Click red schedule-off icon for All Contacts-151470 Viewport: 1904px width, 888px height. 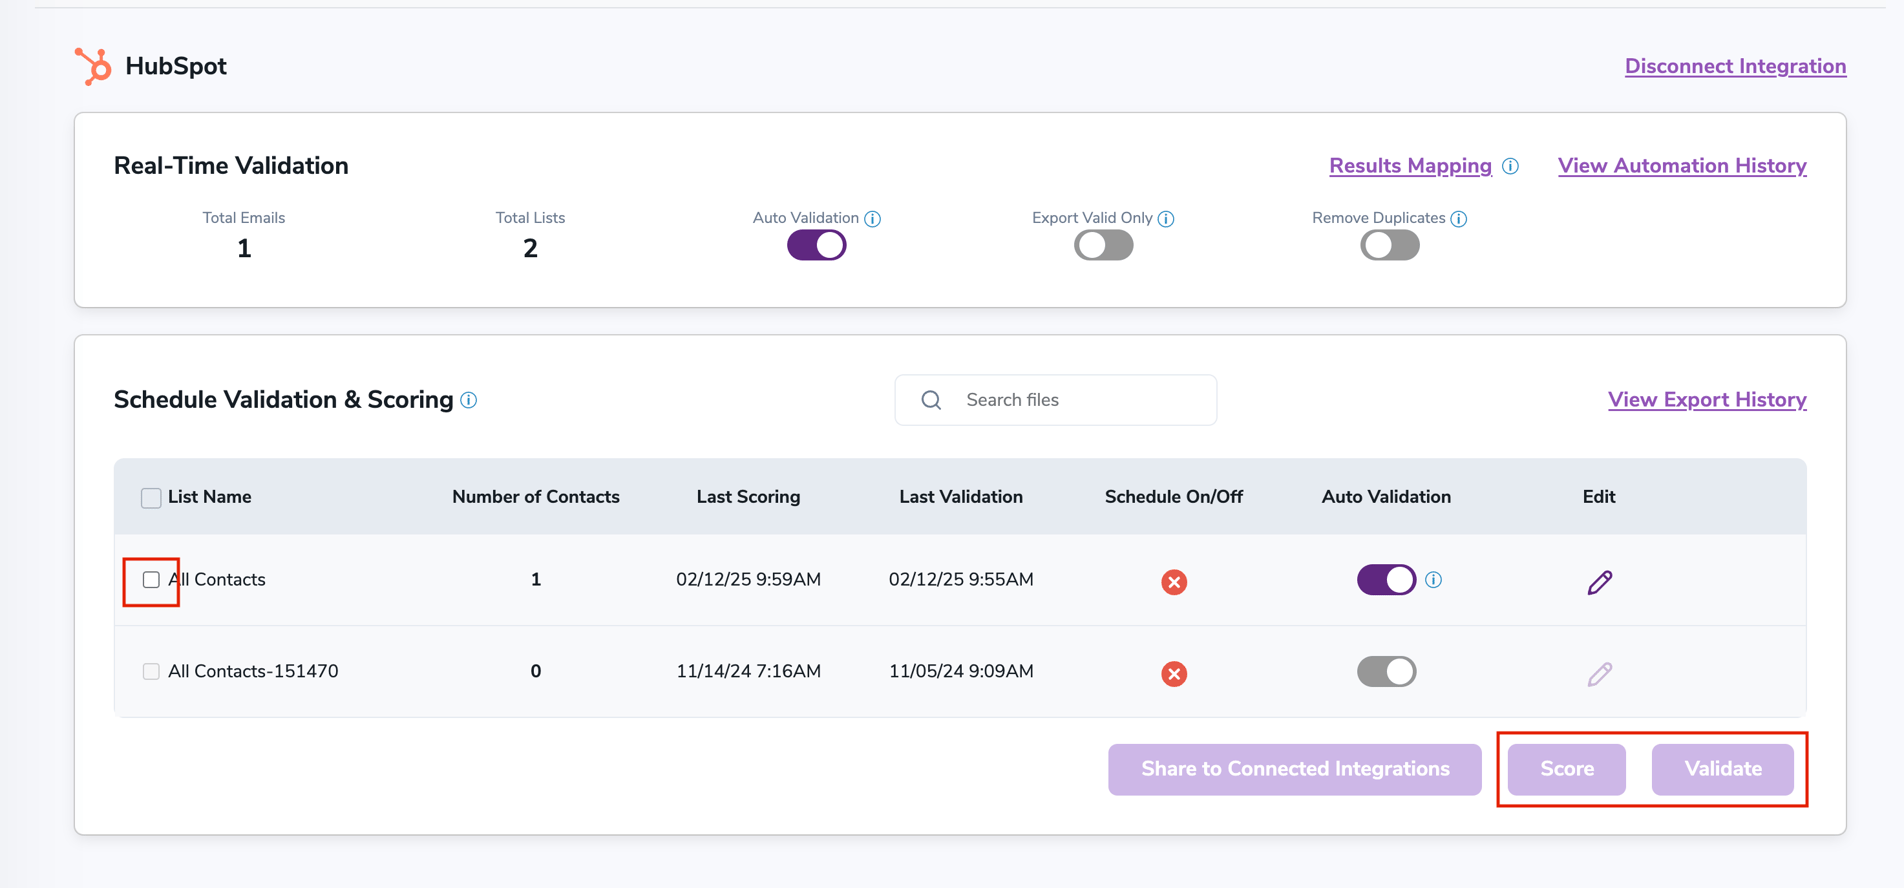pos(1174,674)
